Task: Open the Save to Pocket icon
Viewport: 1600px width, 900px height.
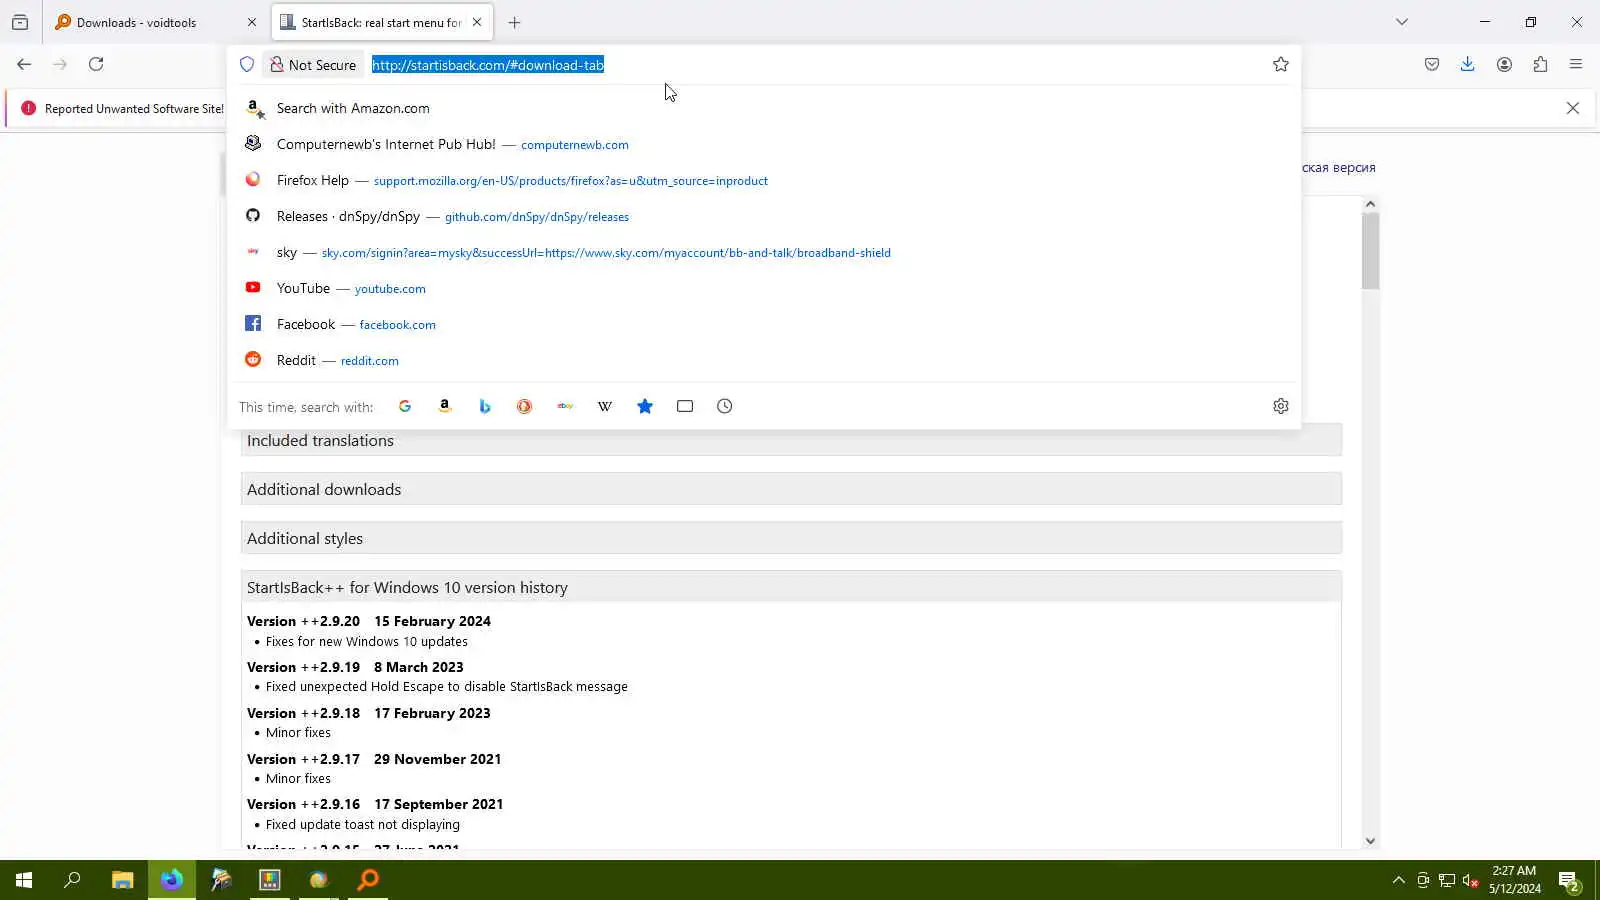Action: (x=1432, y=64)
